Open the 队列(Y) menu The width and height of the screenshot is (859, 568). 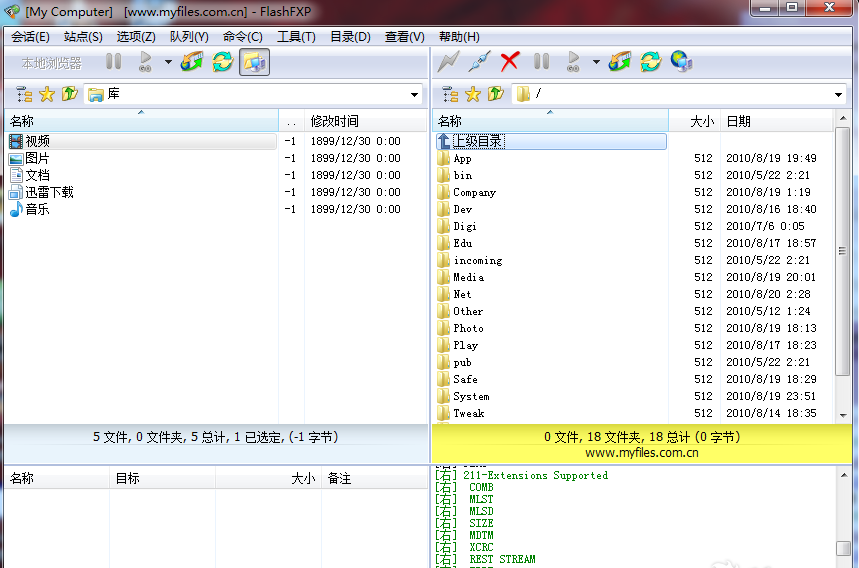click(x=189, y=37)
